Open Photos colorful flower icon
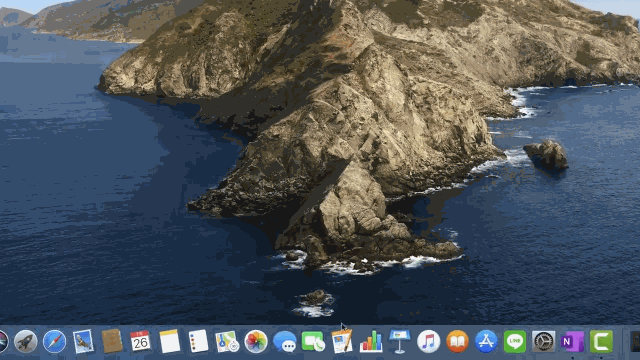The width and height of the screenshot is (640, 360). 256,341
